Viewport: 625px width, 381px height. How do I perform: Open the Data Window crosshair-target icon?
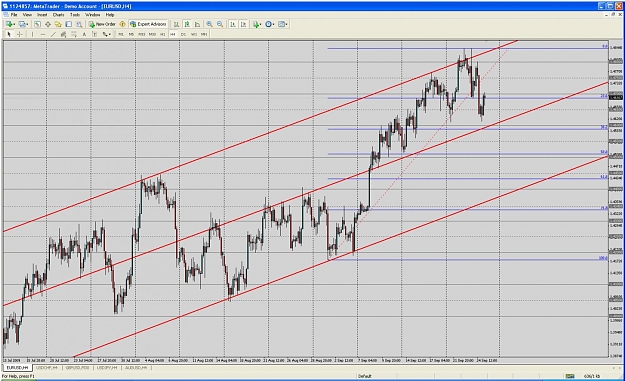[48, 24]
